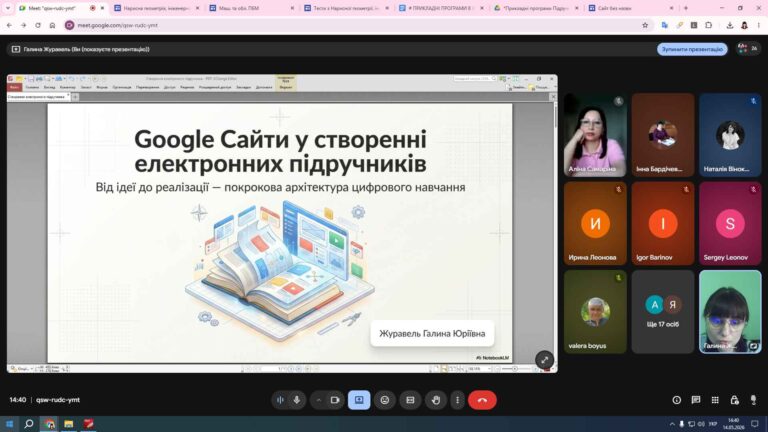The width and height of the screenshot is (768, 432).
Task: Expand video options arrow beside camera
Action: pos(318,400)
